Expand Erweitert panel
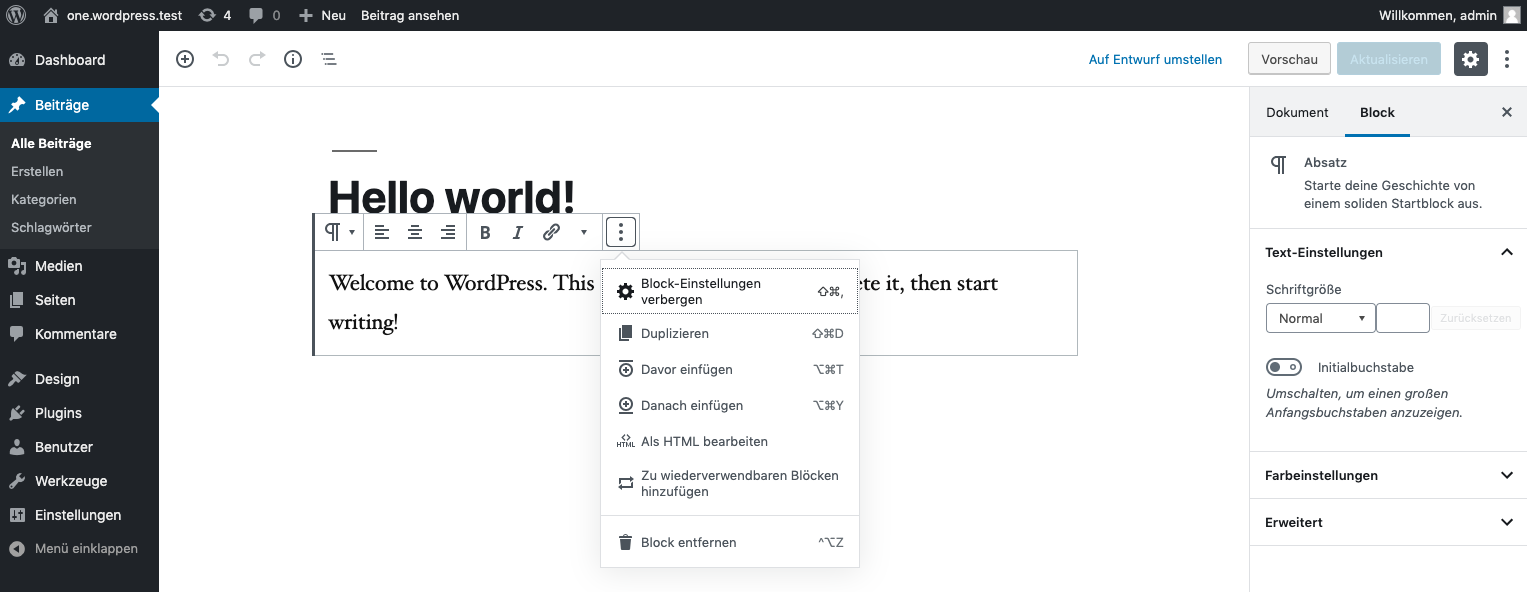Viewport: 1527px width, 592px height. click(1389, 522)
